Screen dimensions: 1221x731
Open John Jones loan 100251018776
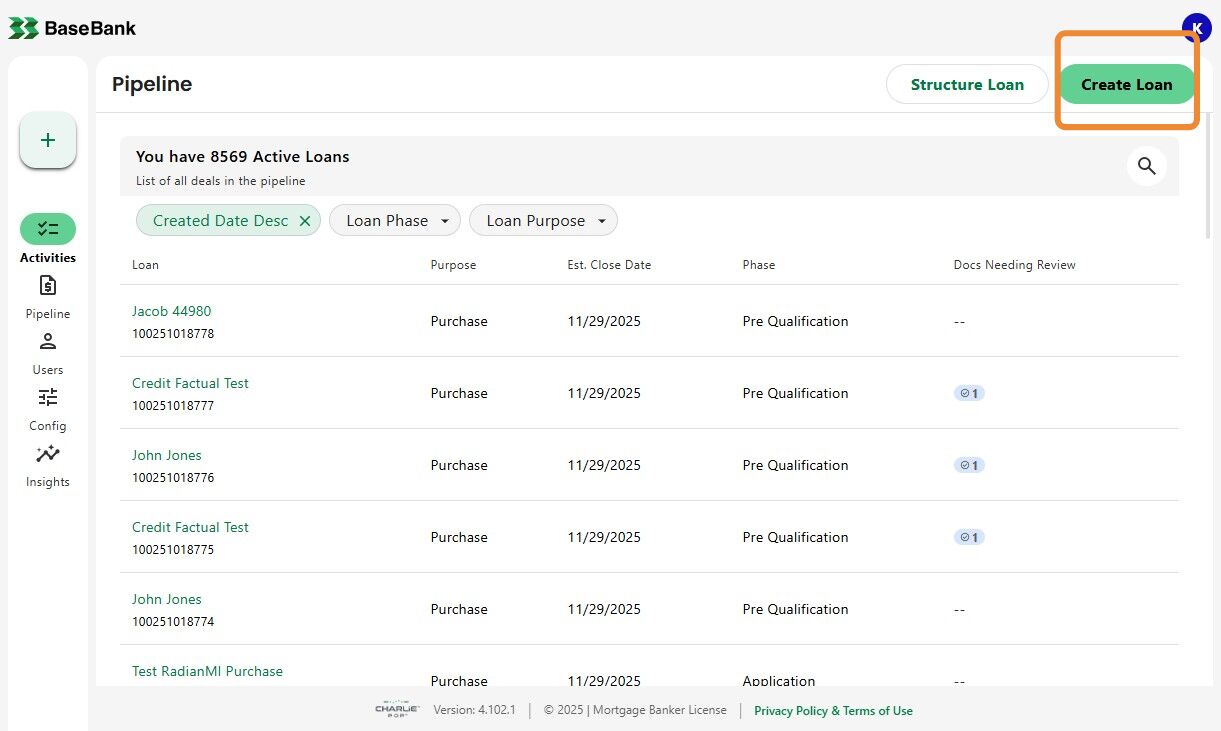pos(167,455)
